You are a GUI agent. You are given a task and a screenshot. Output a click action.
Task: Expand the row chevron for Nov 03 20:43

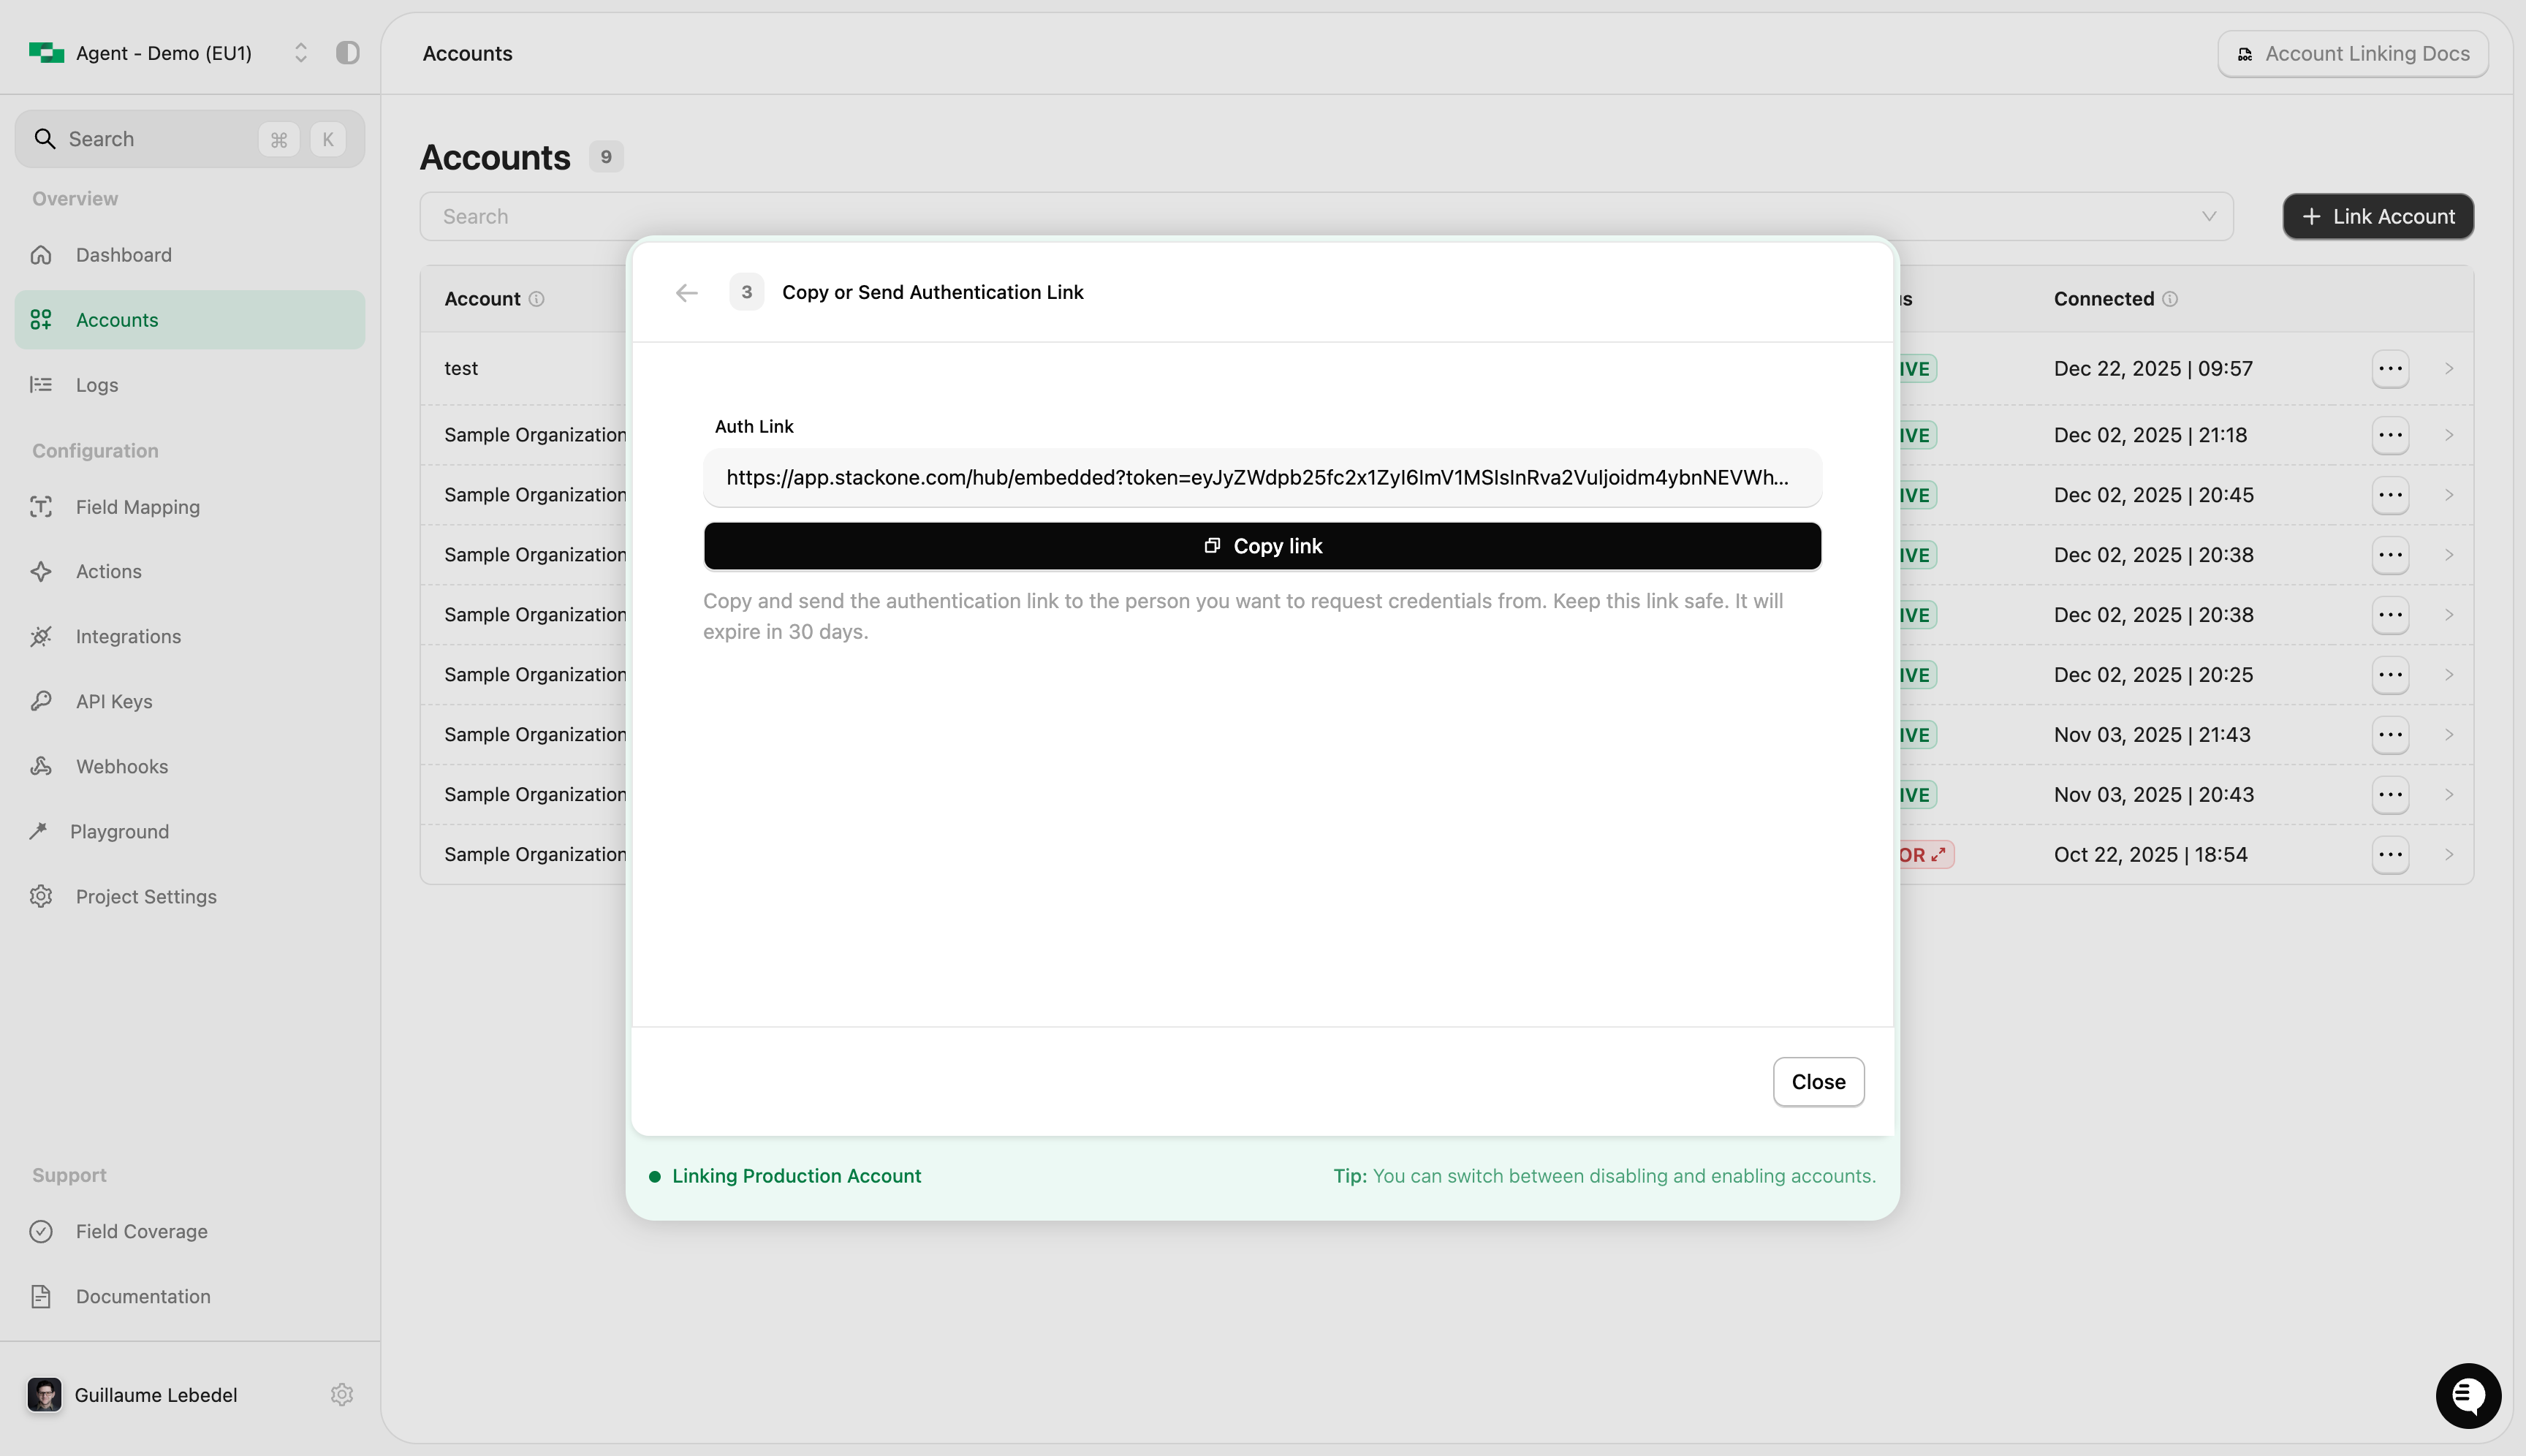2449,795
